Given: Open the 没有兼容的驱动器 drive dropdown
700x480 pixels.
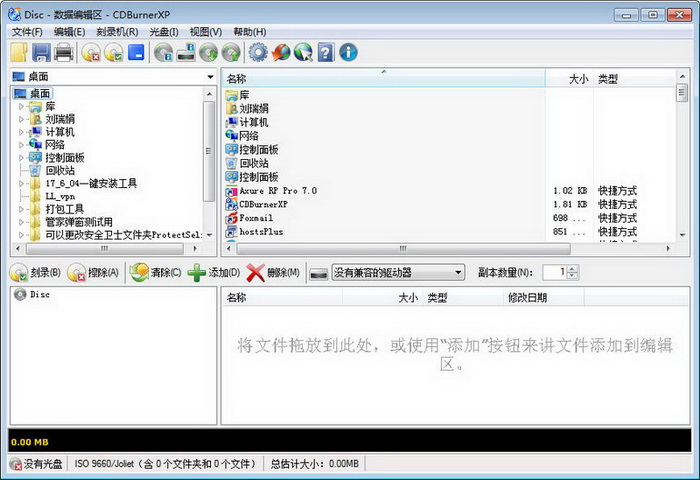Looking at the screenshot, I should coord(398,272).
